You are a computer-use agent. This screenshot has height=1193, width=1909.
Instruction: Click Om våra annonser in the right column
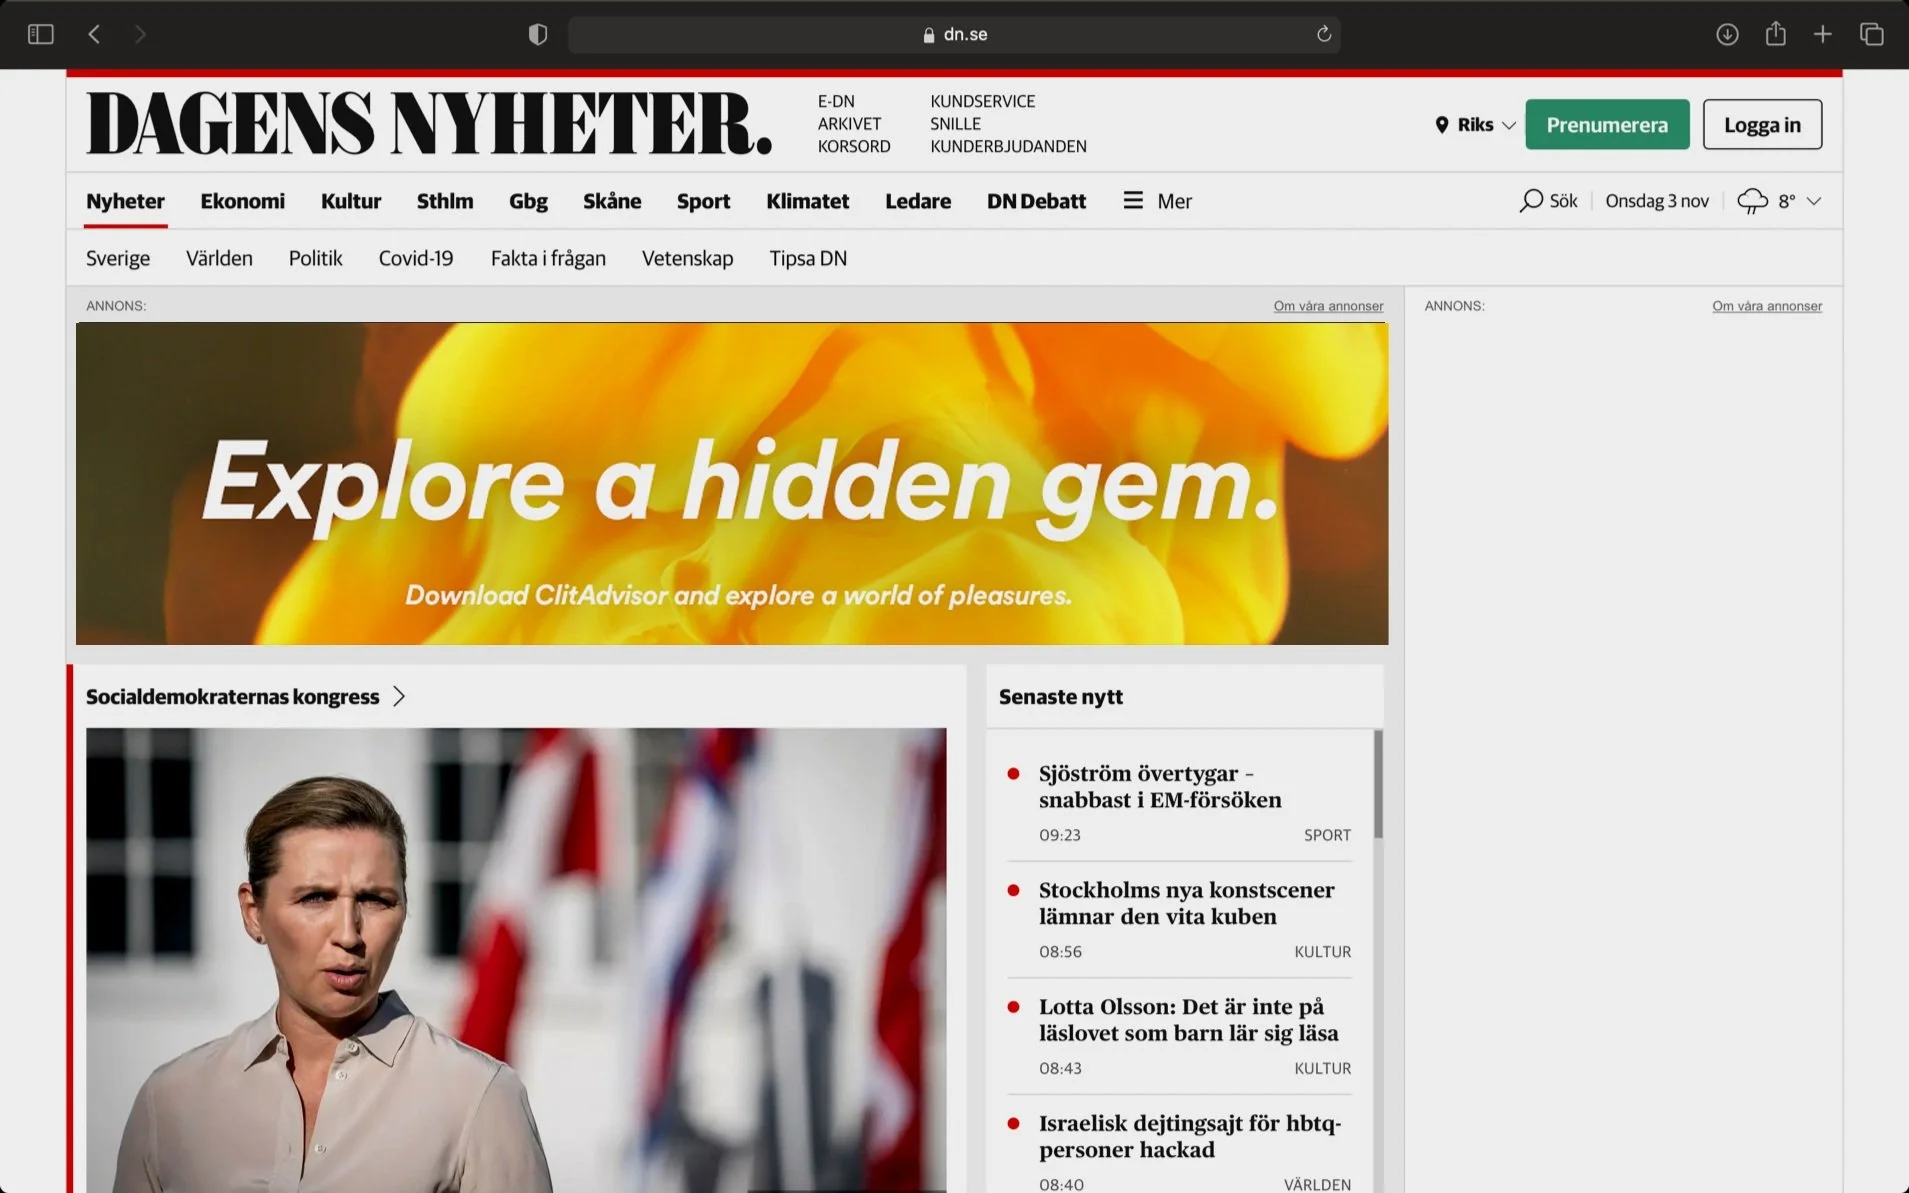pos(1767,306)
